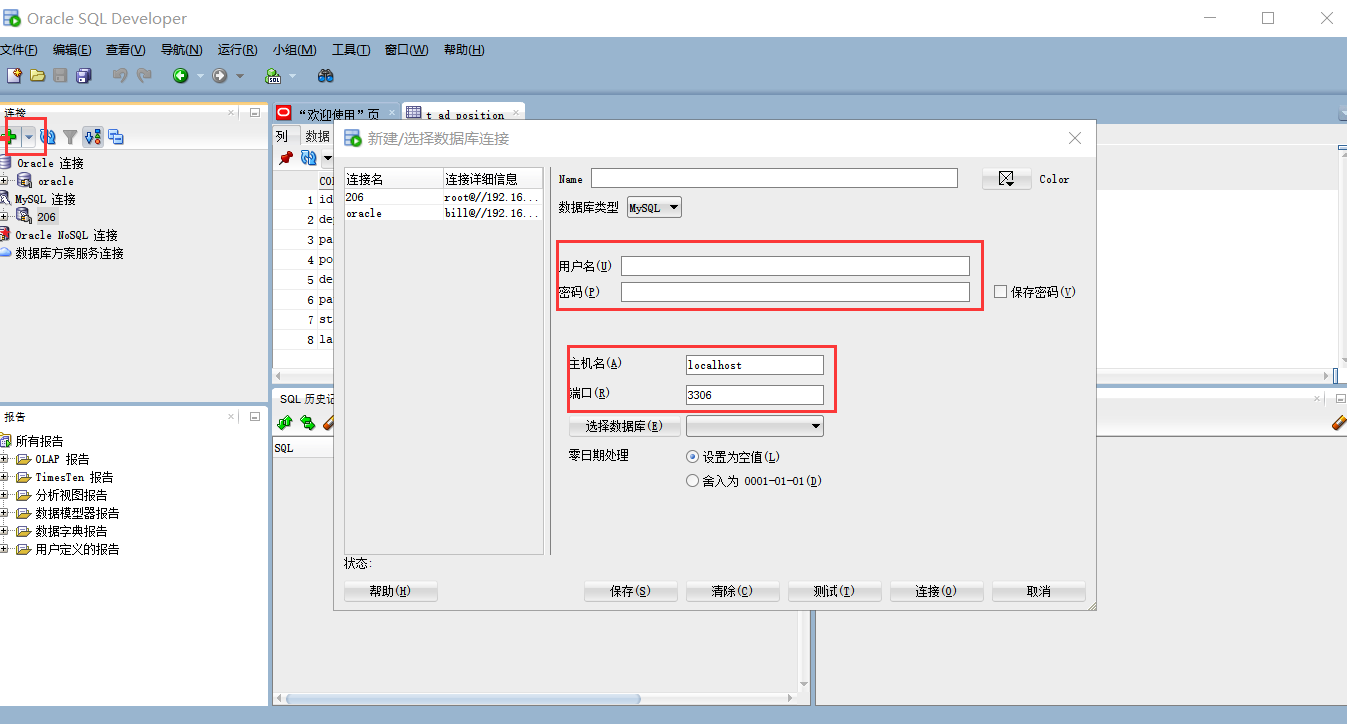Select the oracle row in connection list

pyautogui.click(x=444, y=213)
